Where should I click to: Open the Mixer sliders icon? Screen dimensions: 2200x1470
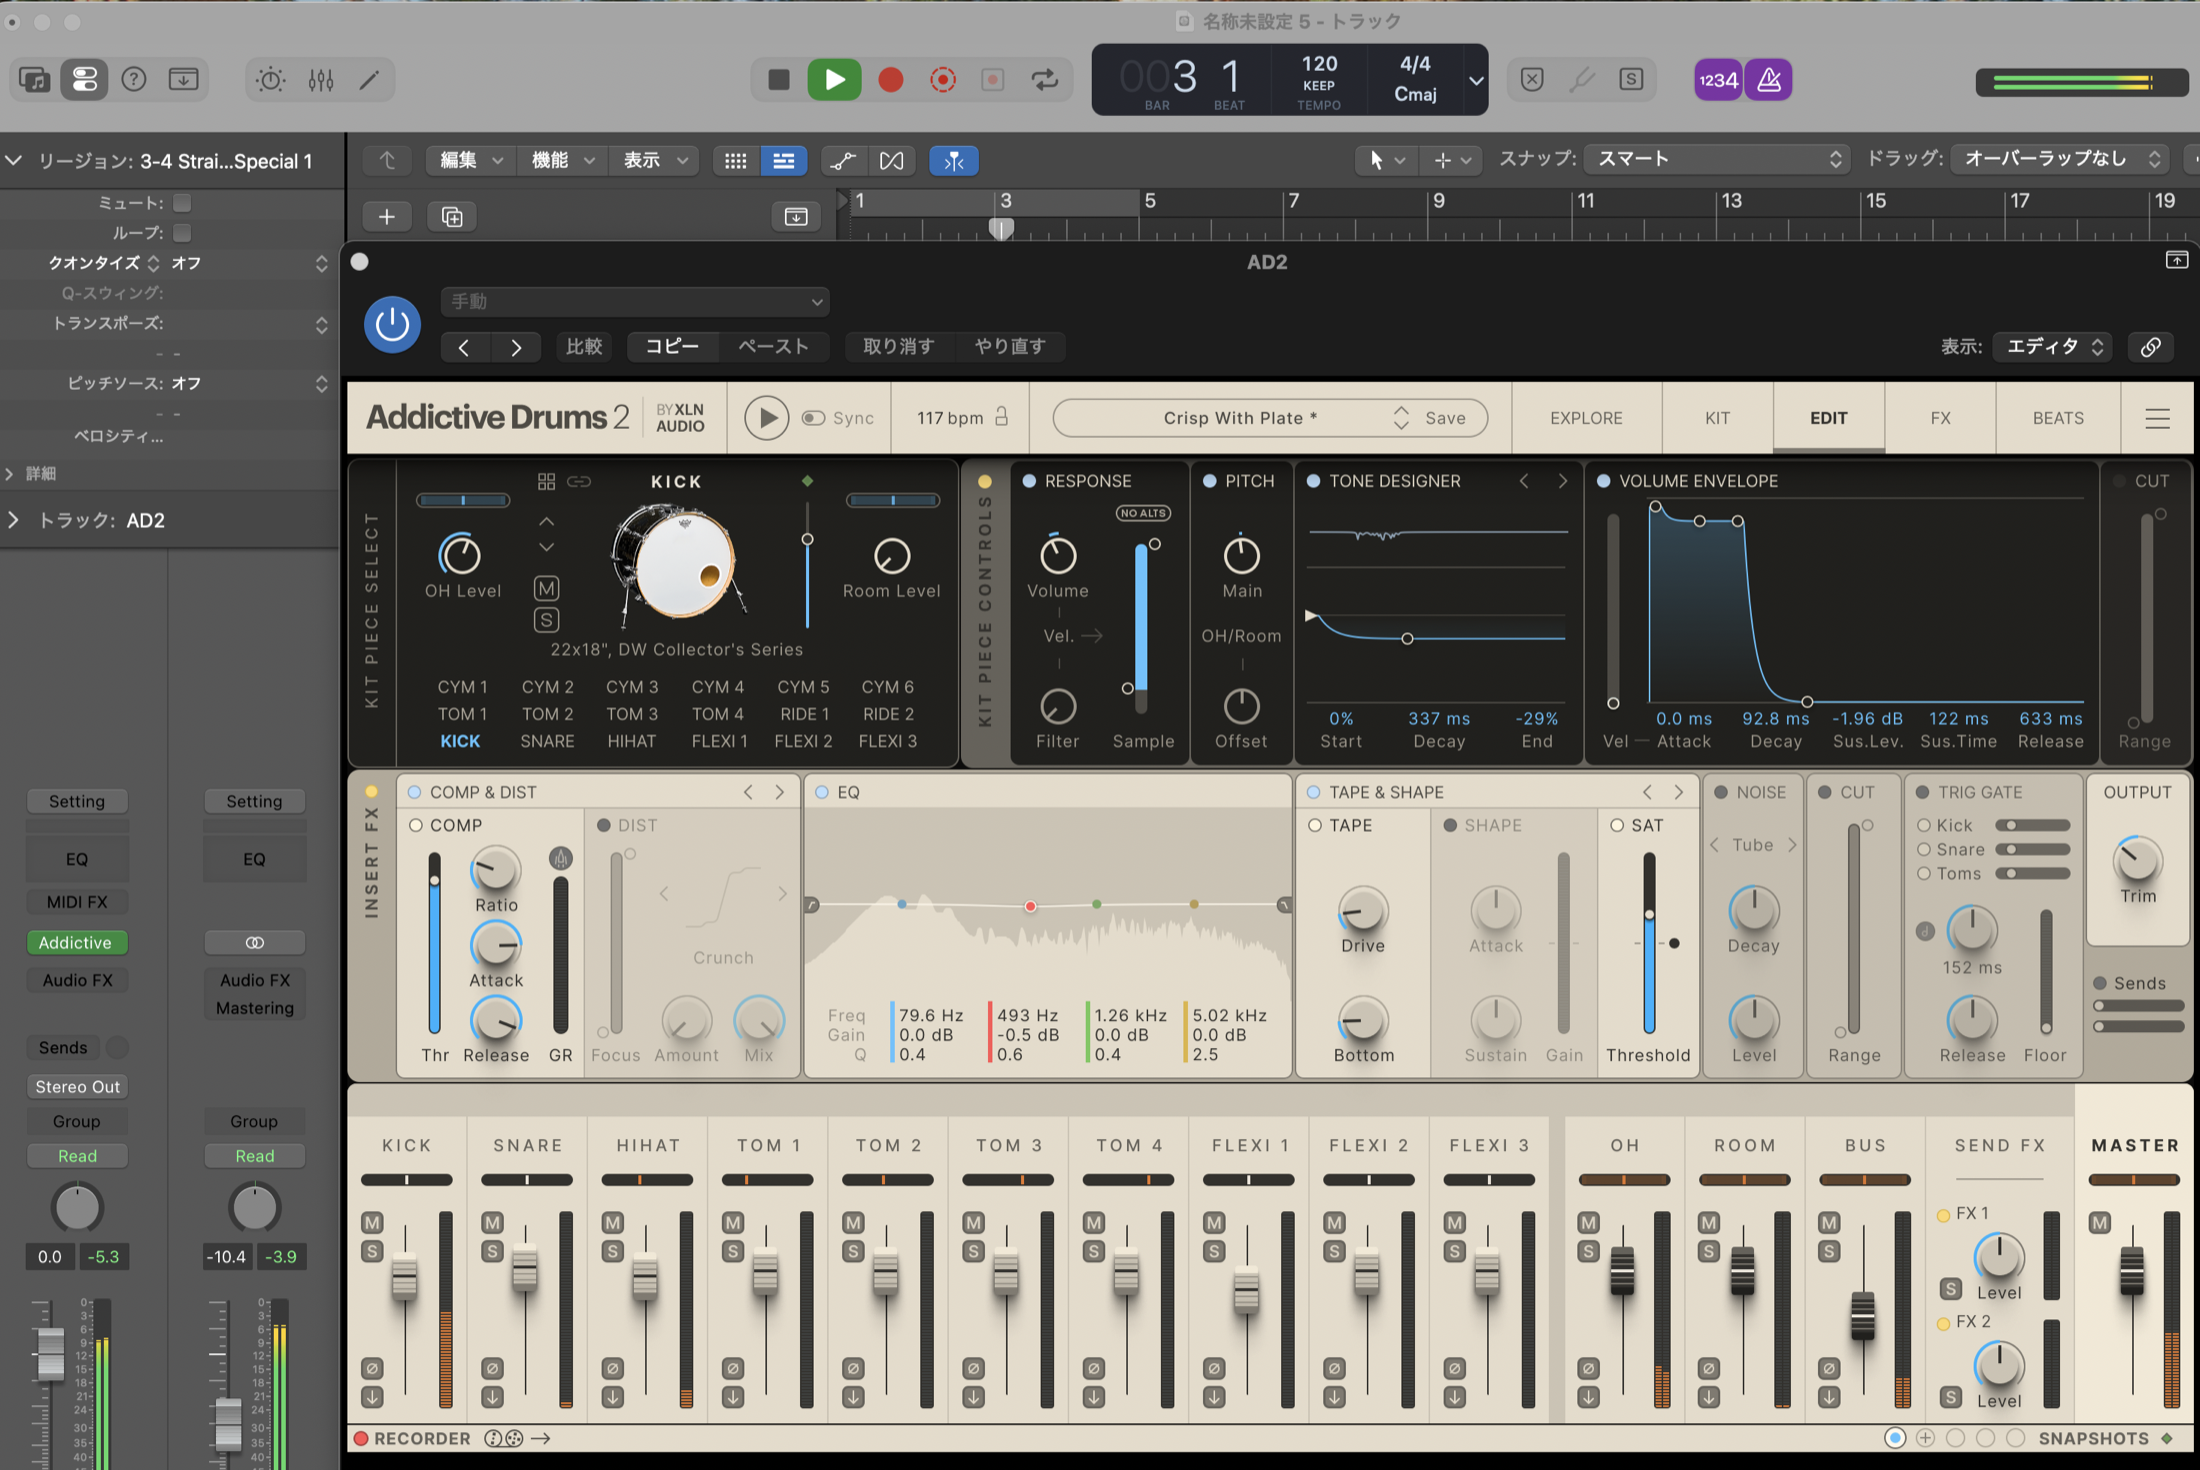[320, 79]
